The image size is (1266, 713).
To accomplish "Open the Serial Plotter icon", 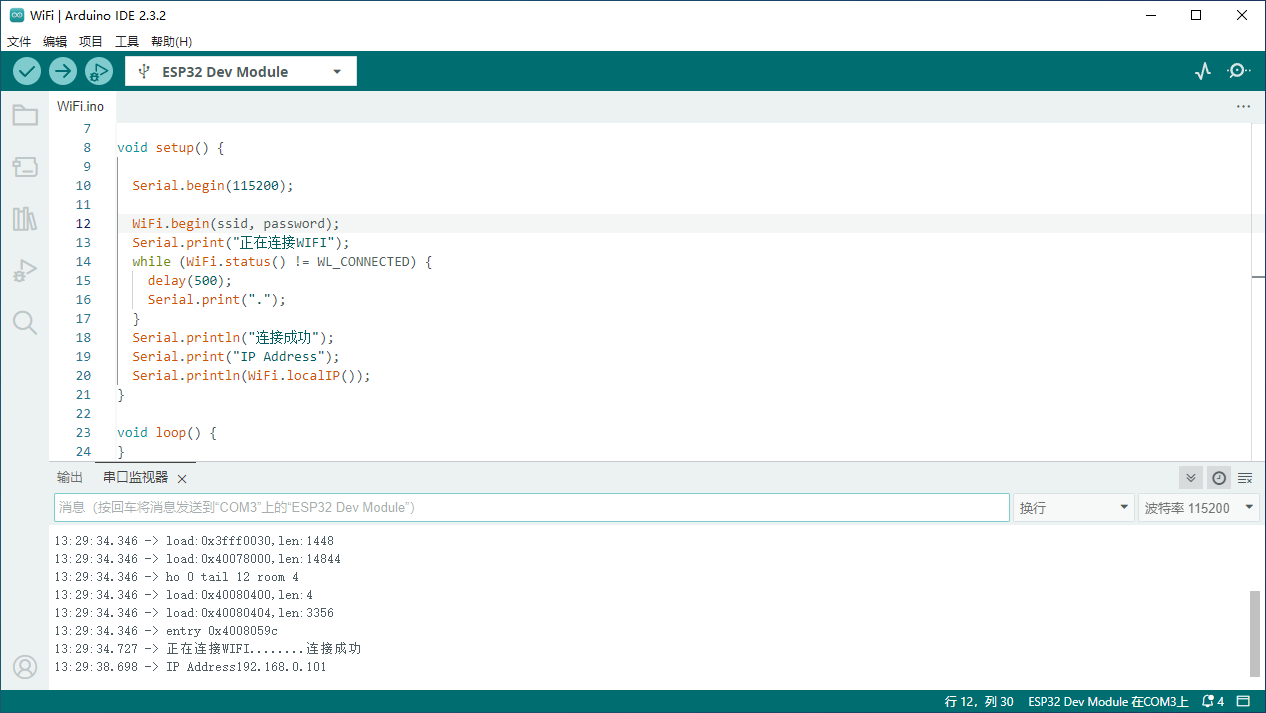I will click(1203, 71).
